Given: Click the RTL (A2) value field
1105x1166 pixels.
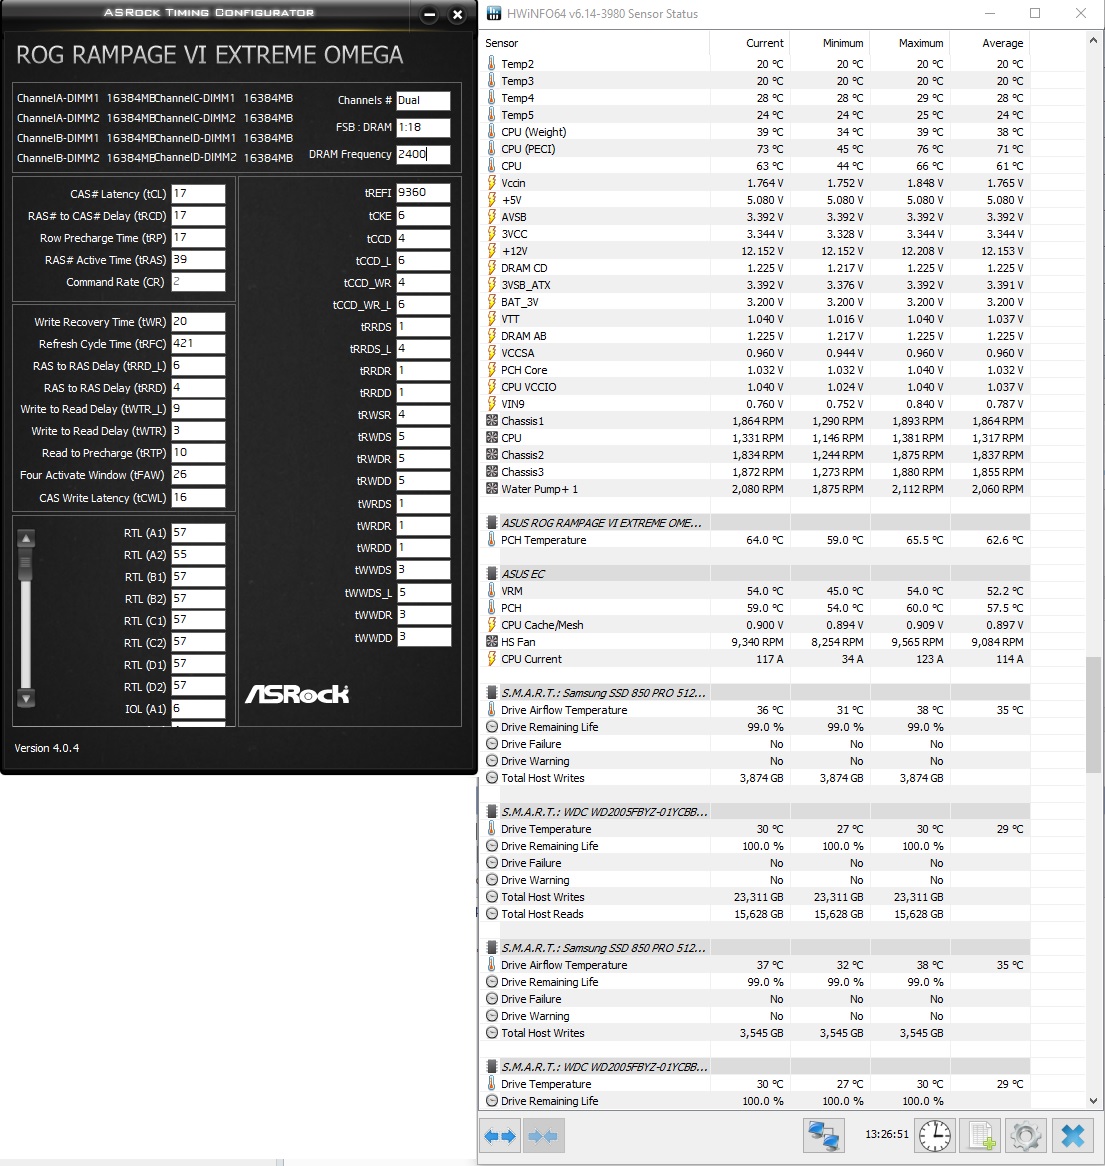Looking at the screenshot, I should tap(198, 555).
